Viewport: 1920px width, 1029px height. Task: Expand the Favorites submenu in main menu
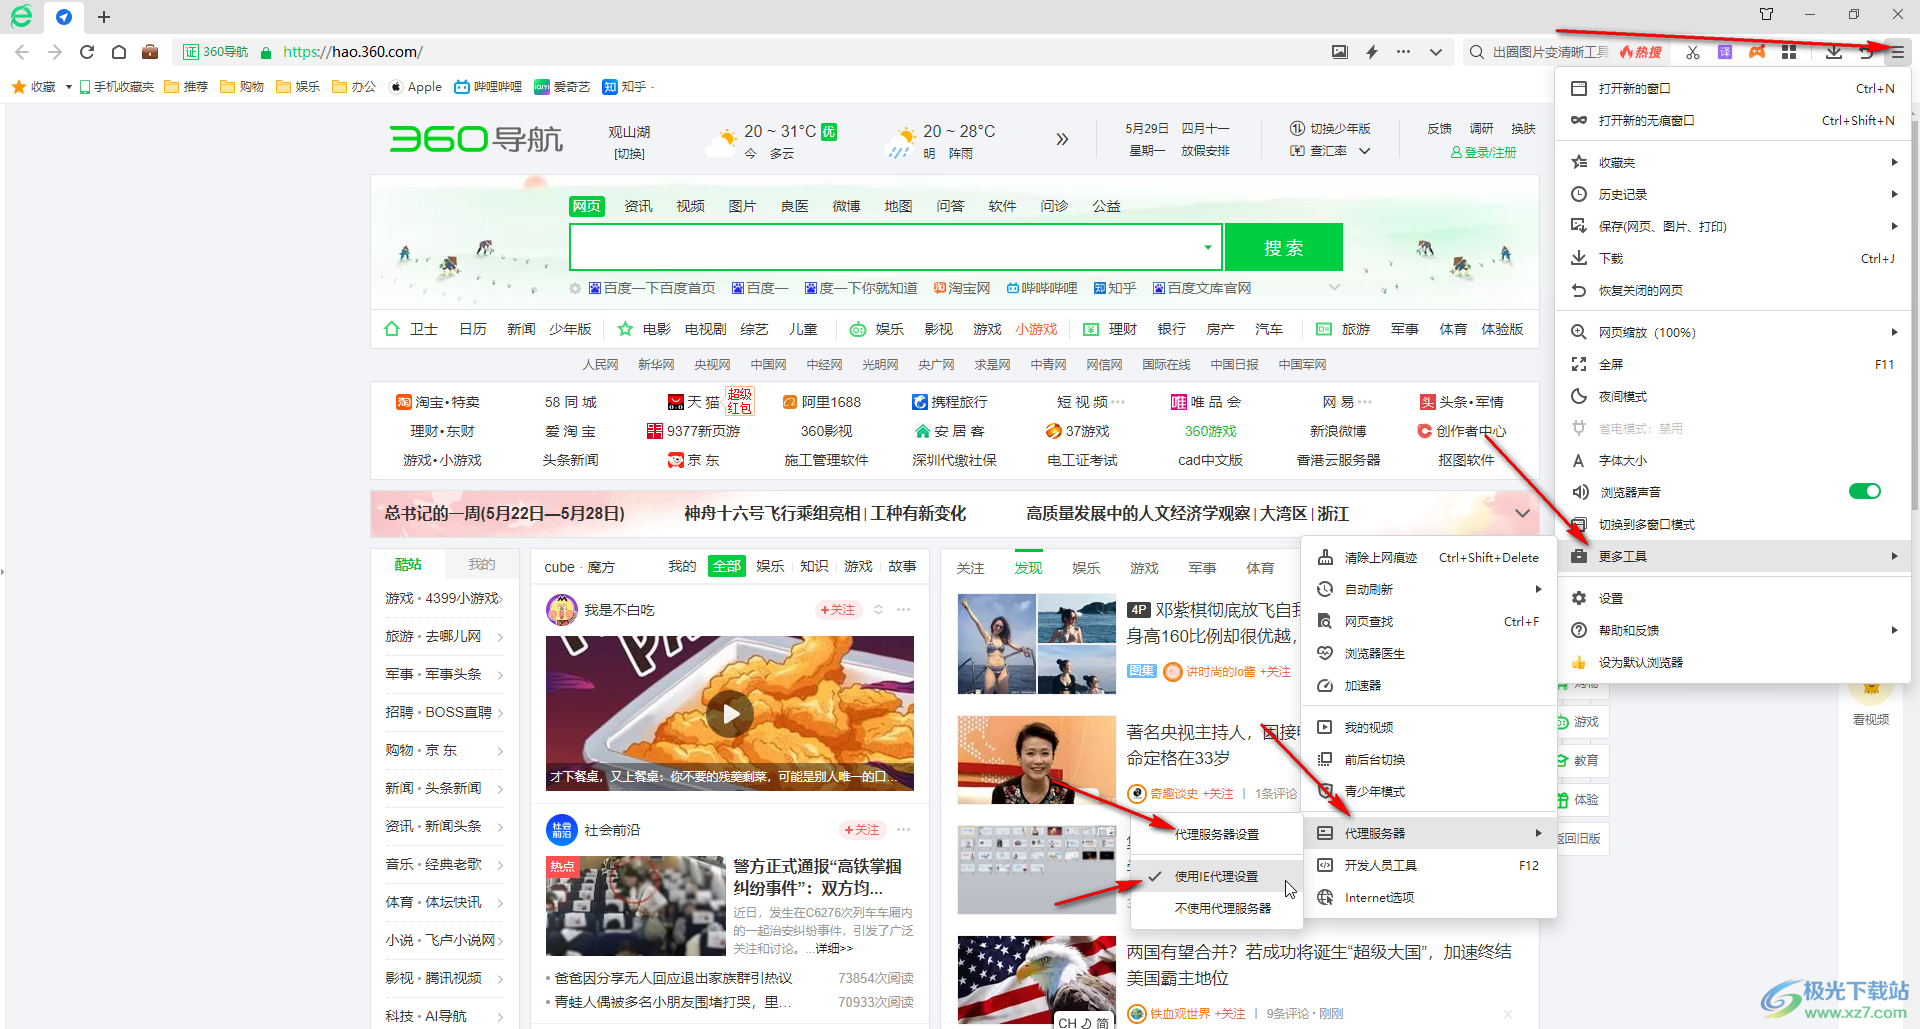tap(1733, 162)
